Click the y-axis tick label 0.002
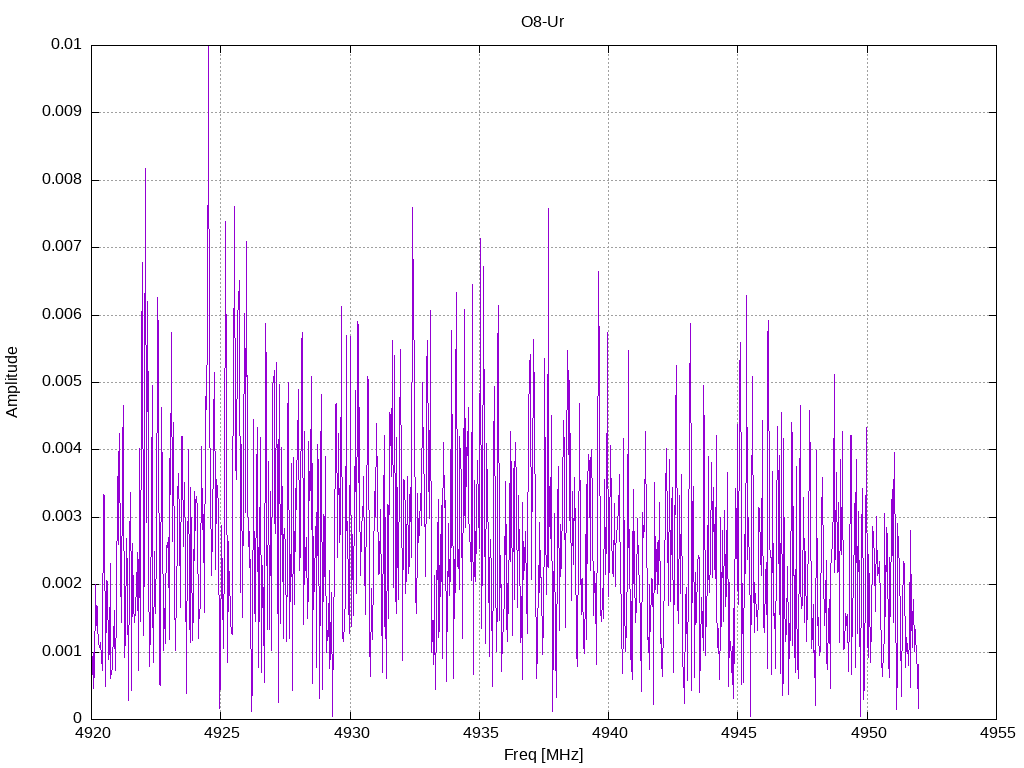Screen dimensions: 1024x768 click(x=62, y=584)
